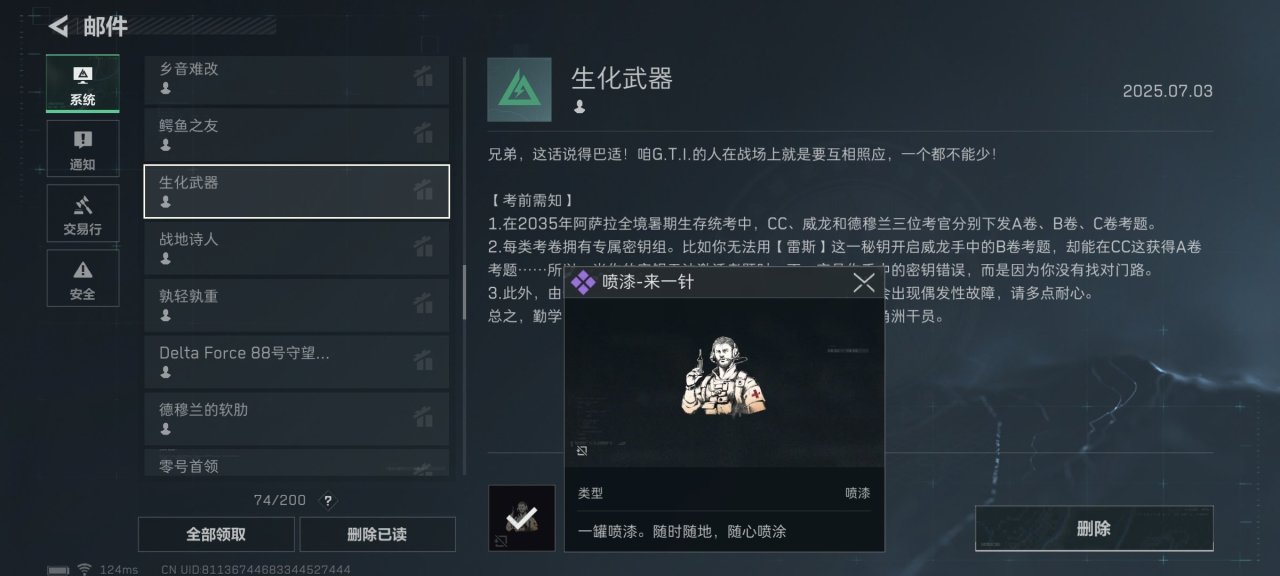Select the 战地诗人 mail
1280x576 pixels.
(x=297, y=248)
